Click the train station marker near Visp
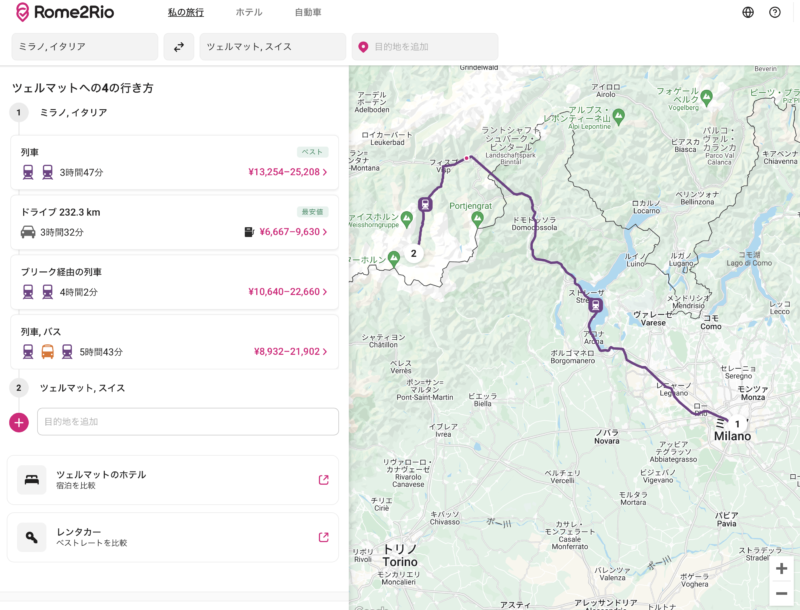 425,205
